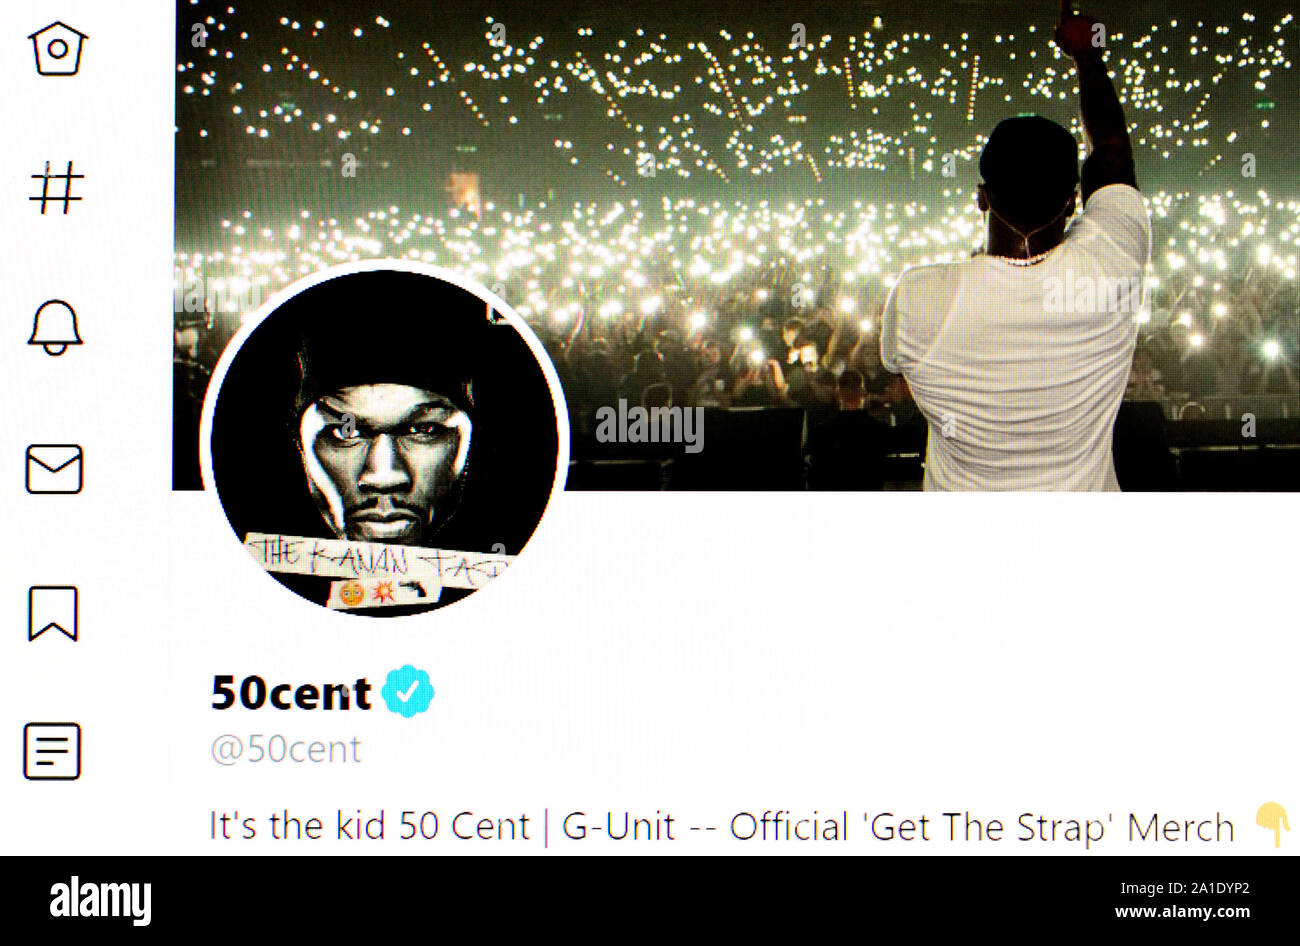The image size is (1300, 946).
Task: Open the Explore hashtag icon
Action: (x=56, y=189)
